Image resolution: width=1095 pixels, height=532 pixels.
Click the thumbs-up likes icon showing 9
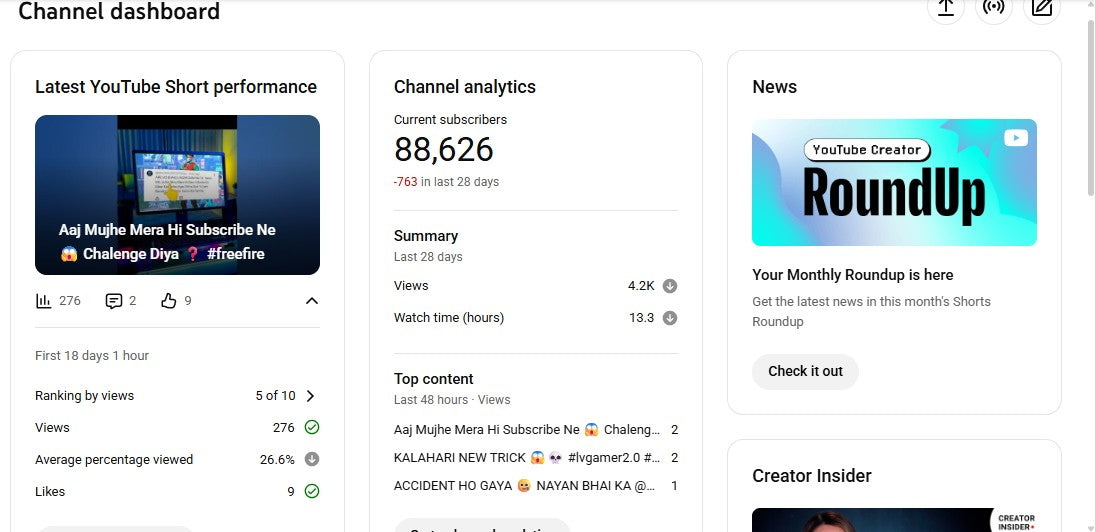coord(168,301)
